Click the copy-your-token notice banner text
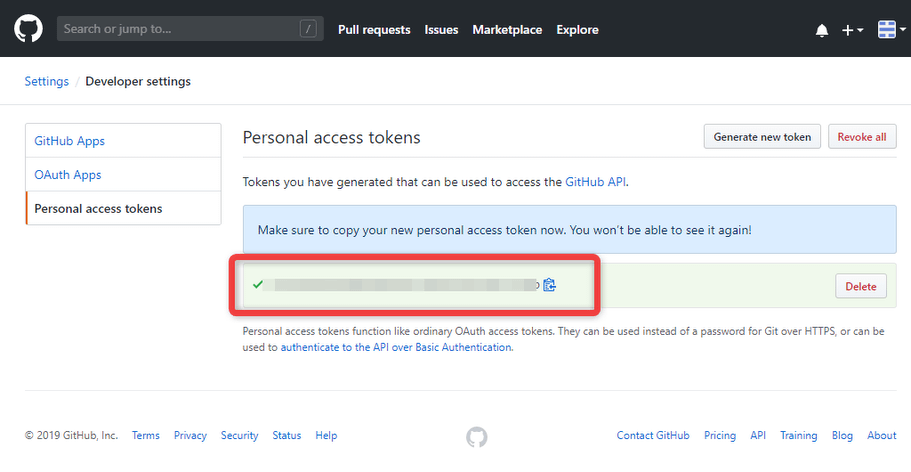This screenshot has width=911, height=472. tap(504, 230)
